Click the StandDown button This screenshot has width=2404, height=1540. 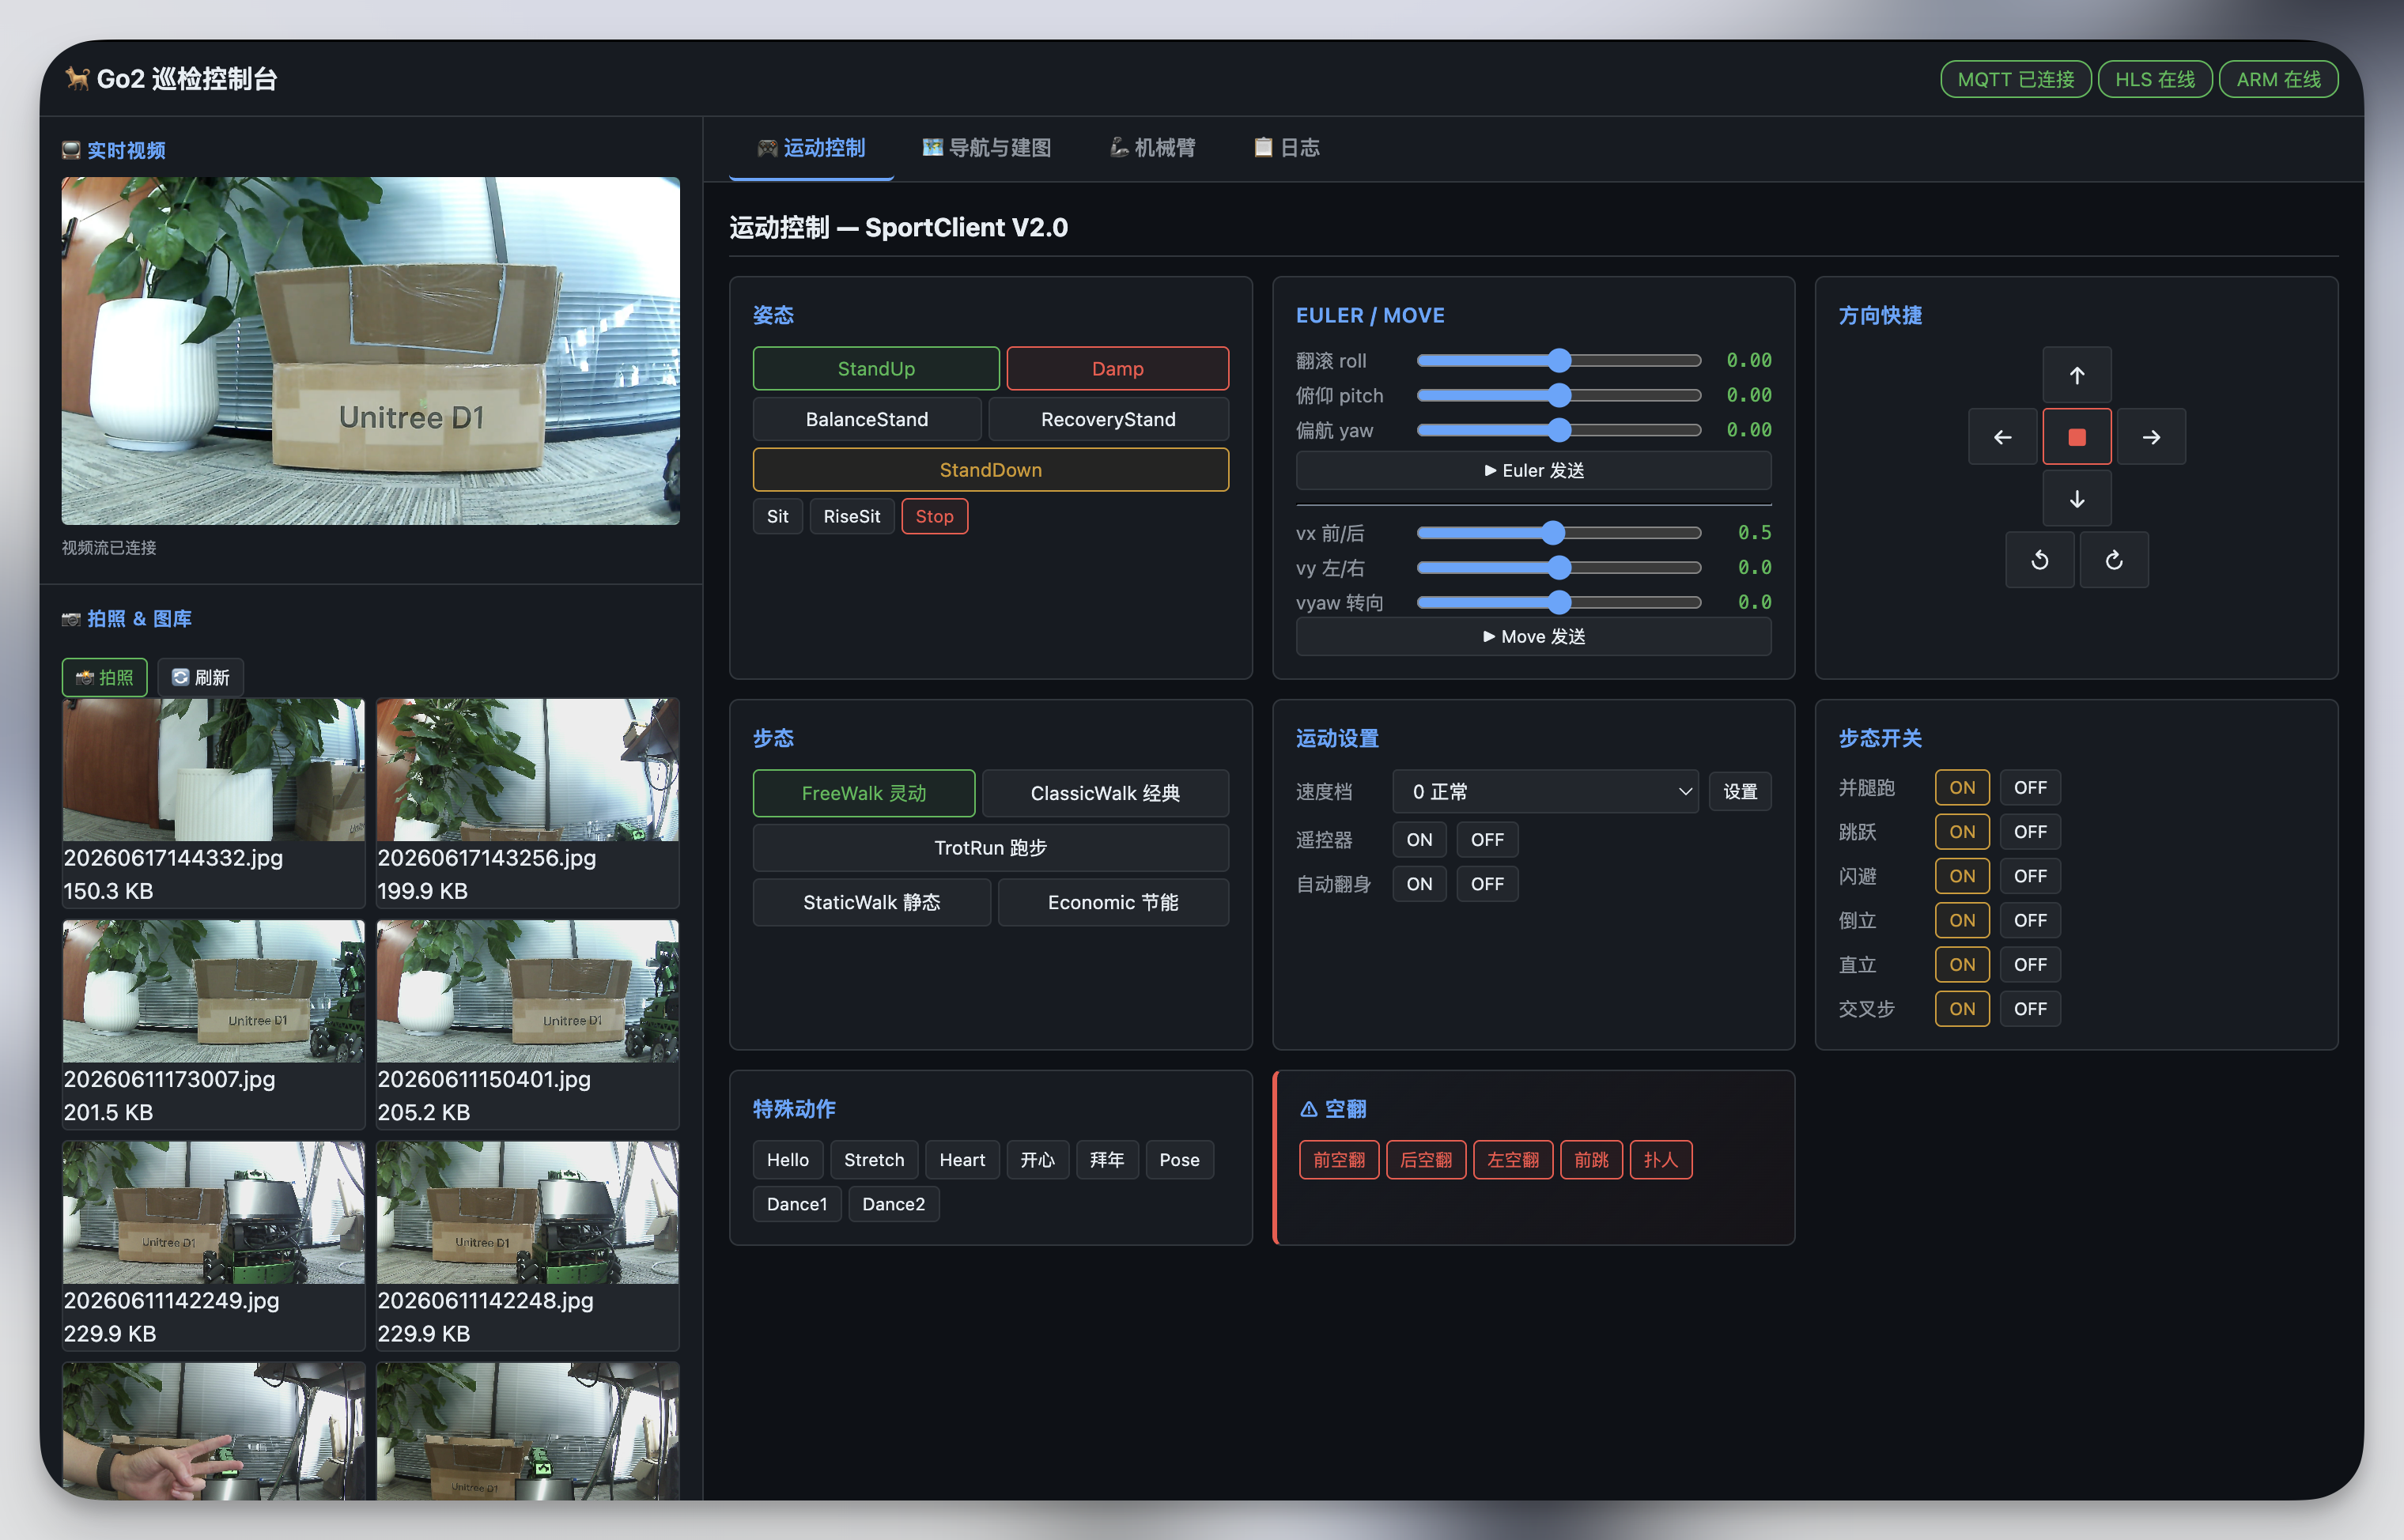(990, 470)
